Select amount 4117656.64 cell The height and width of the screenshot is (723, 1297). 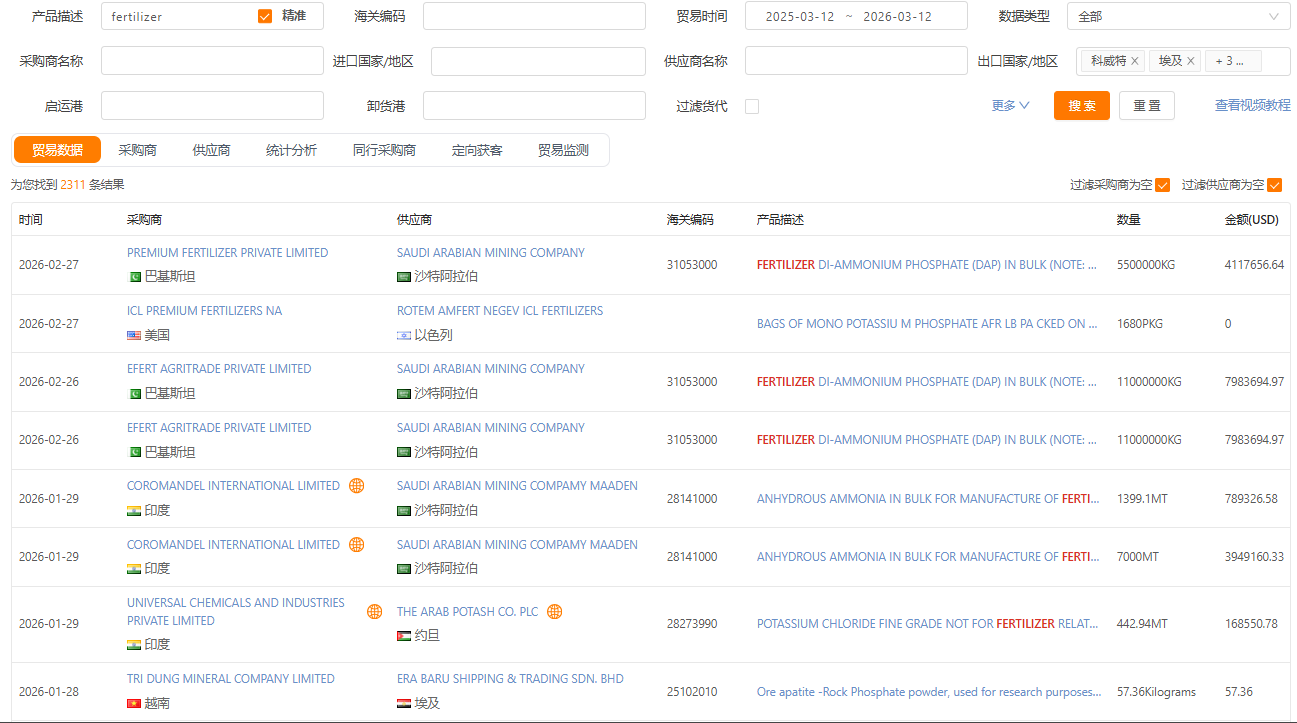click(1254, 265)
